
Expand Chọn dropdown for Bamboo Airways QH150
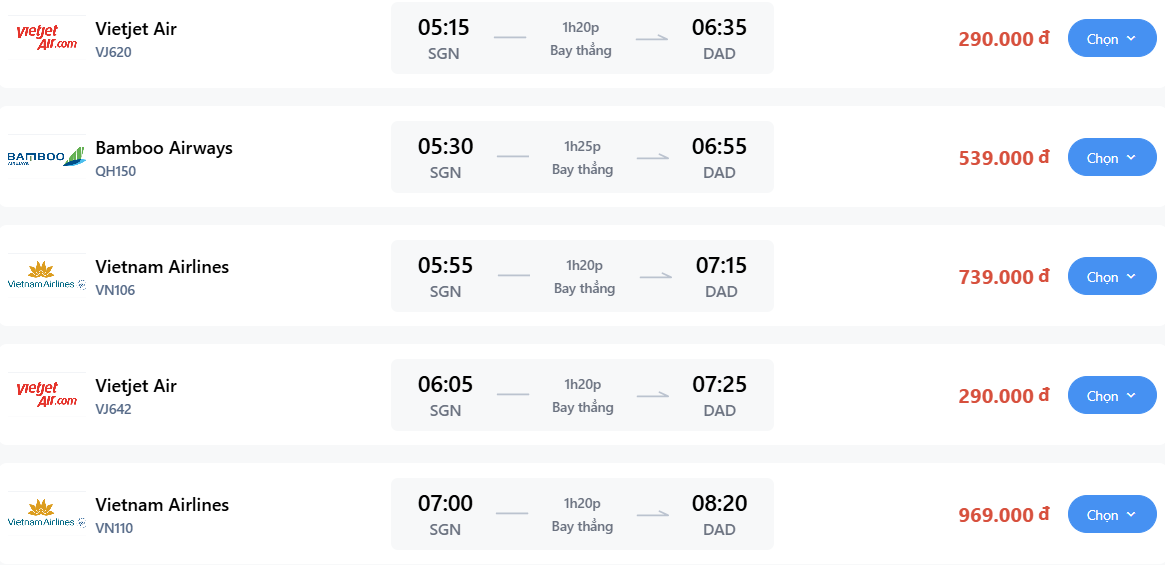[1112, 157]
